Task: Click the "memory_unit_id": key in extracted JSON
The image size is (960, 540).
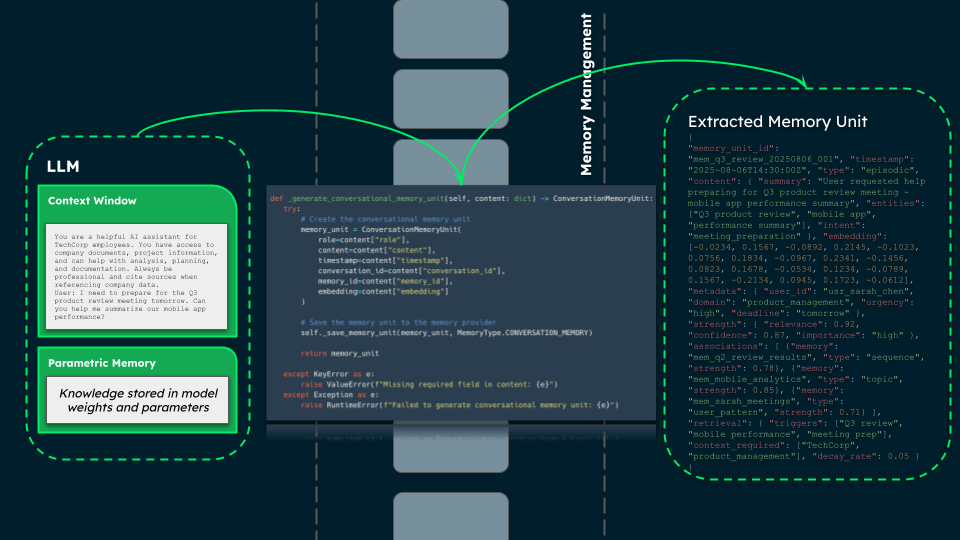Action: tap(733, 148)
